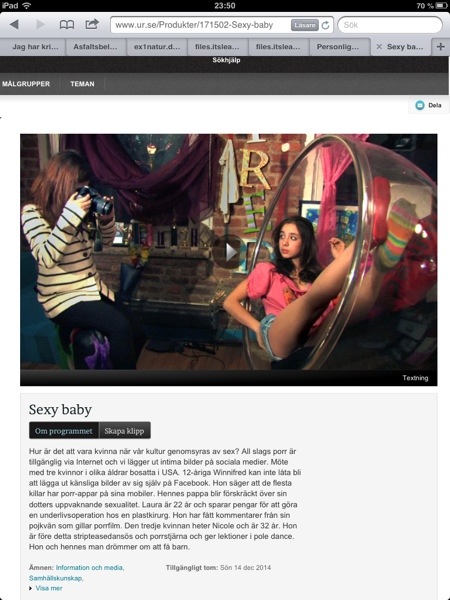Switch to the Asfaltsbel... tab
450x600 pixels.
pyautogui.click(x=95, y=47)
